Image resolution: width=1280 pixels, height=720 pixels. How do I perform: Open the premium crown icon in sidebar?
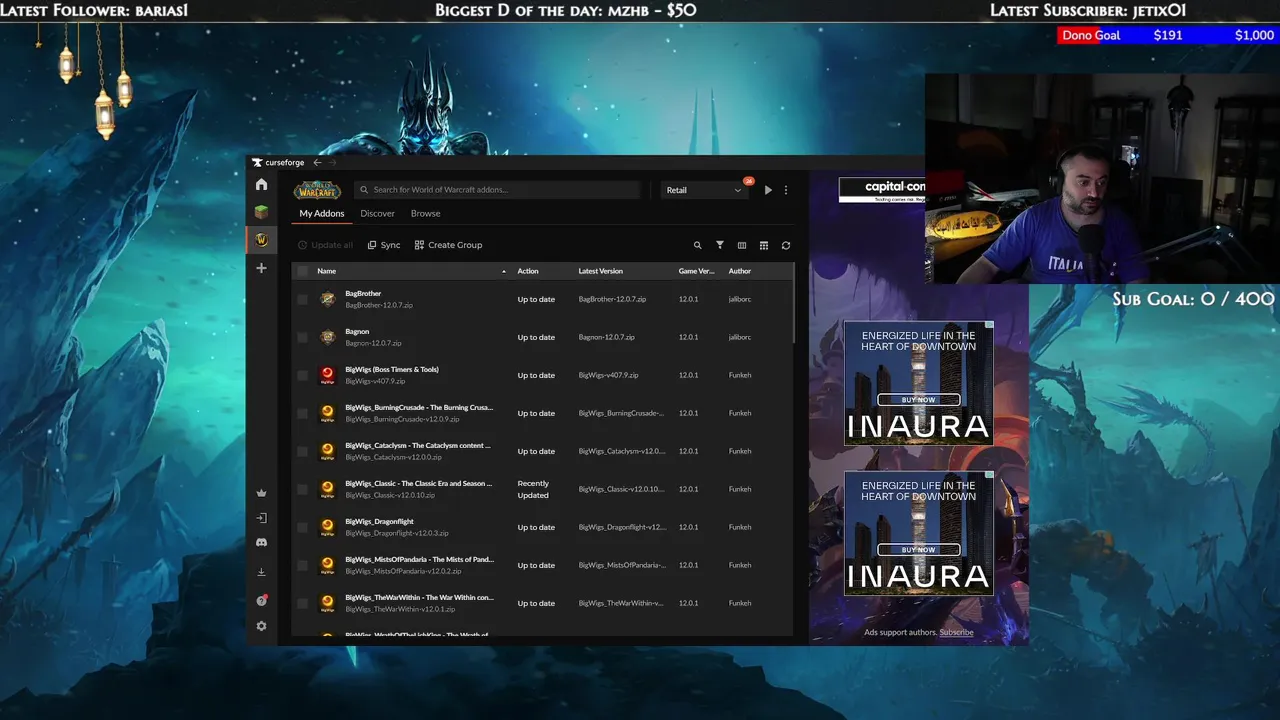click(261, 493)
